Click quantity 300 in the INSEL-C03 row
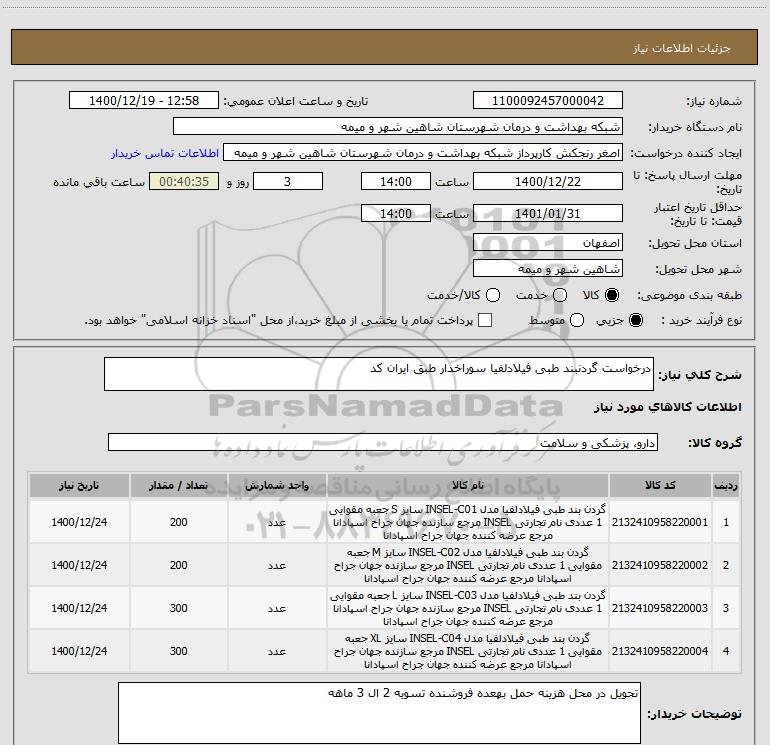The width and height of the screenshot is (770, 745). [179, 608]
